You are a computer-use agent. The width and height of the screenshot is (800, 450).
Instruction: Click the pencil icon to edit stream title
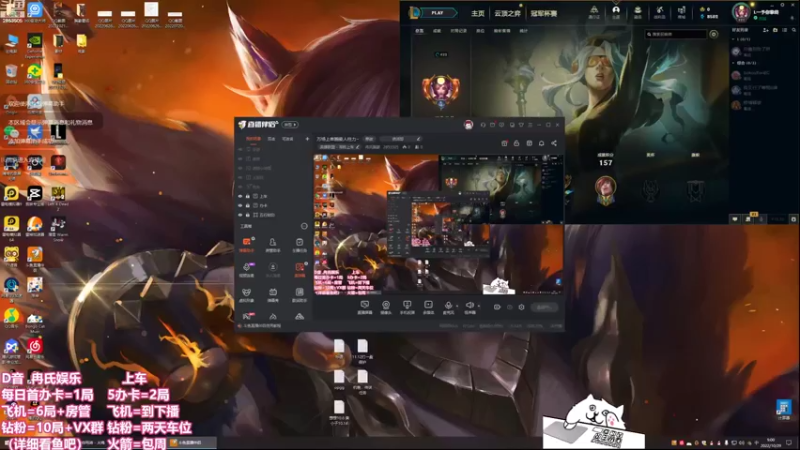coord(419,139)
